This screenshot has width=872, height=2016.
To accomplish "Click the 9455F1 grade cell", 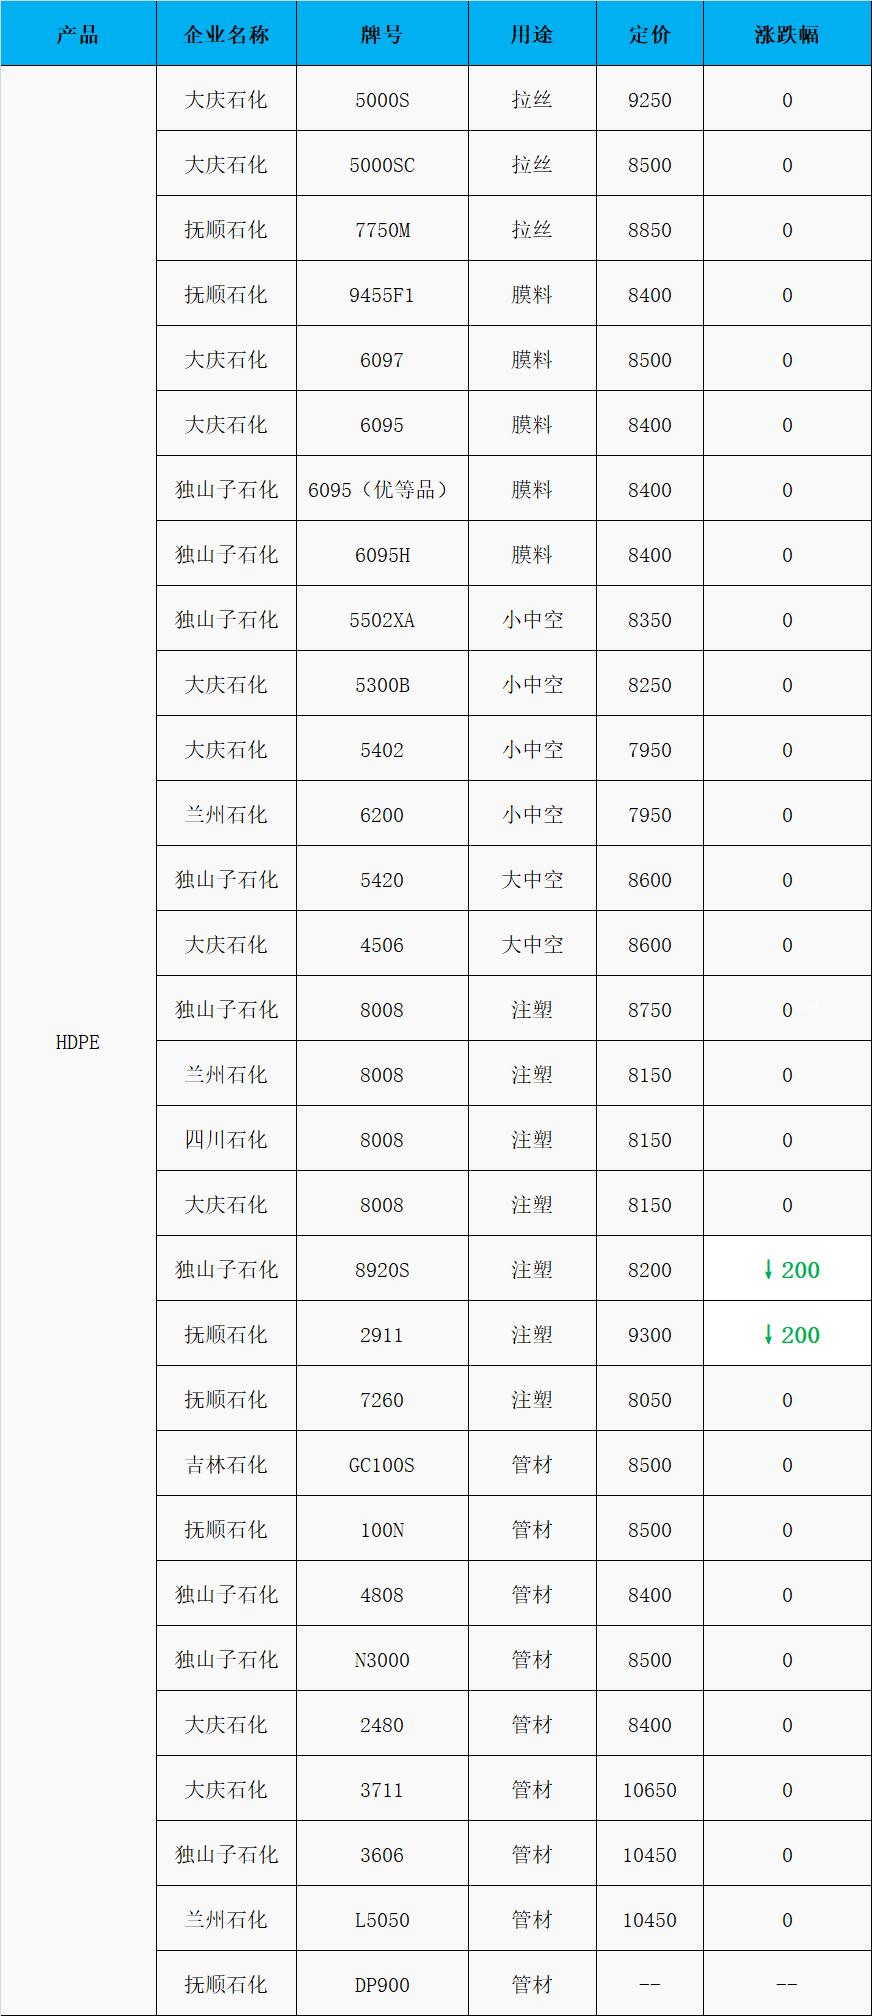I will click(x=382, y=295).
